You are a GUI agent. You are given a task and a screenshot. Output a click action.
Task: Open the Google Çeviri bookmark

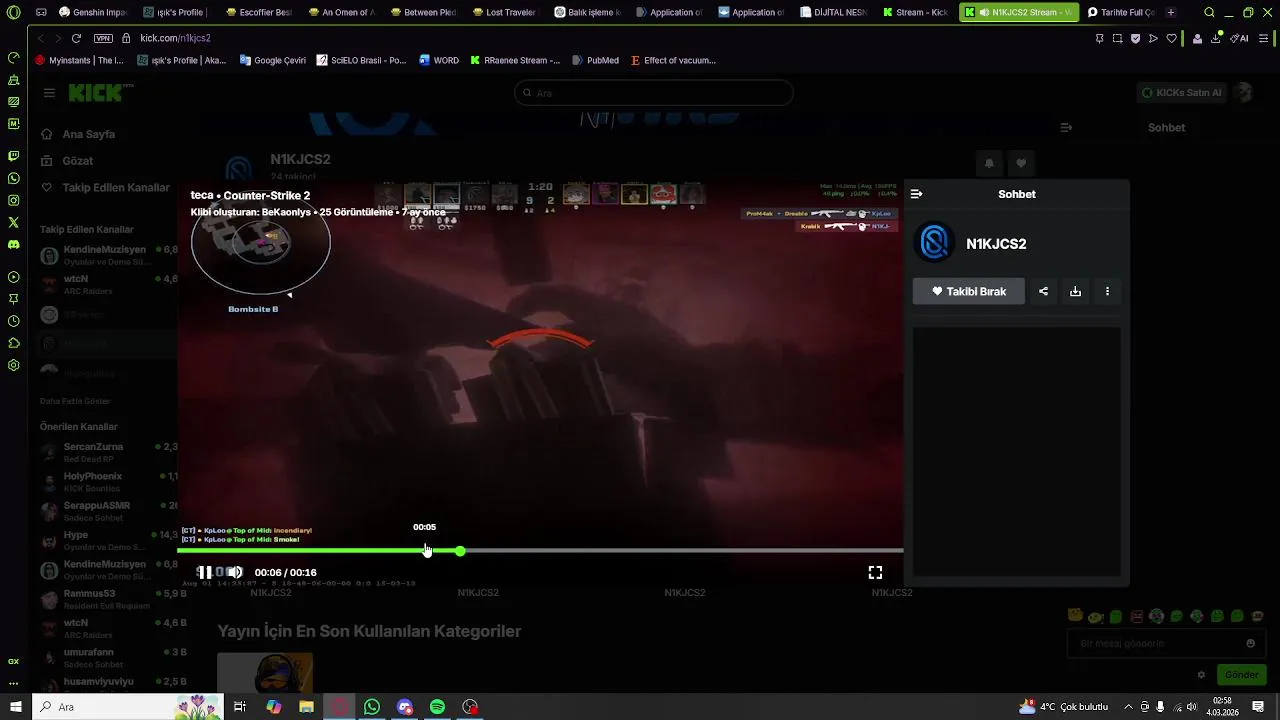(x=273, y=60)
